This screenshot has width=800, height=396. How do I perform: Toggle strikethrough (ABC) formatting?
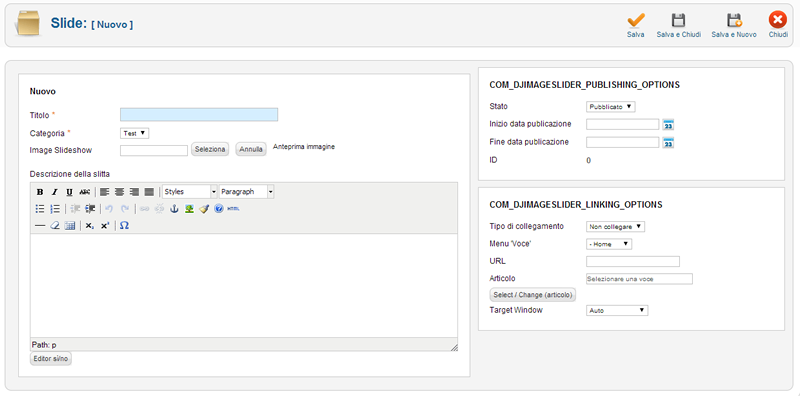coord(84,192)
